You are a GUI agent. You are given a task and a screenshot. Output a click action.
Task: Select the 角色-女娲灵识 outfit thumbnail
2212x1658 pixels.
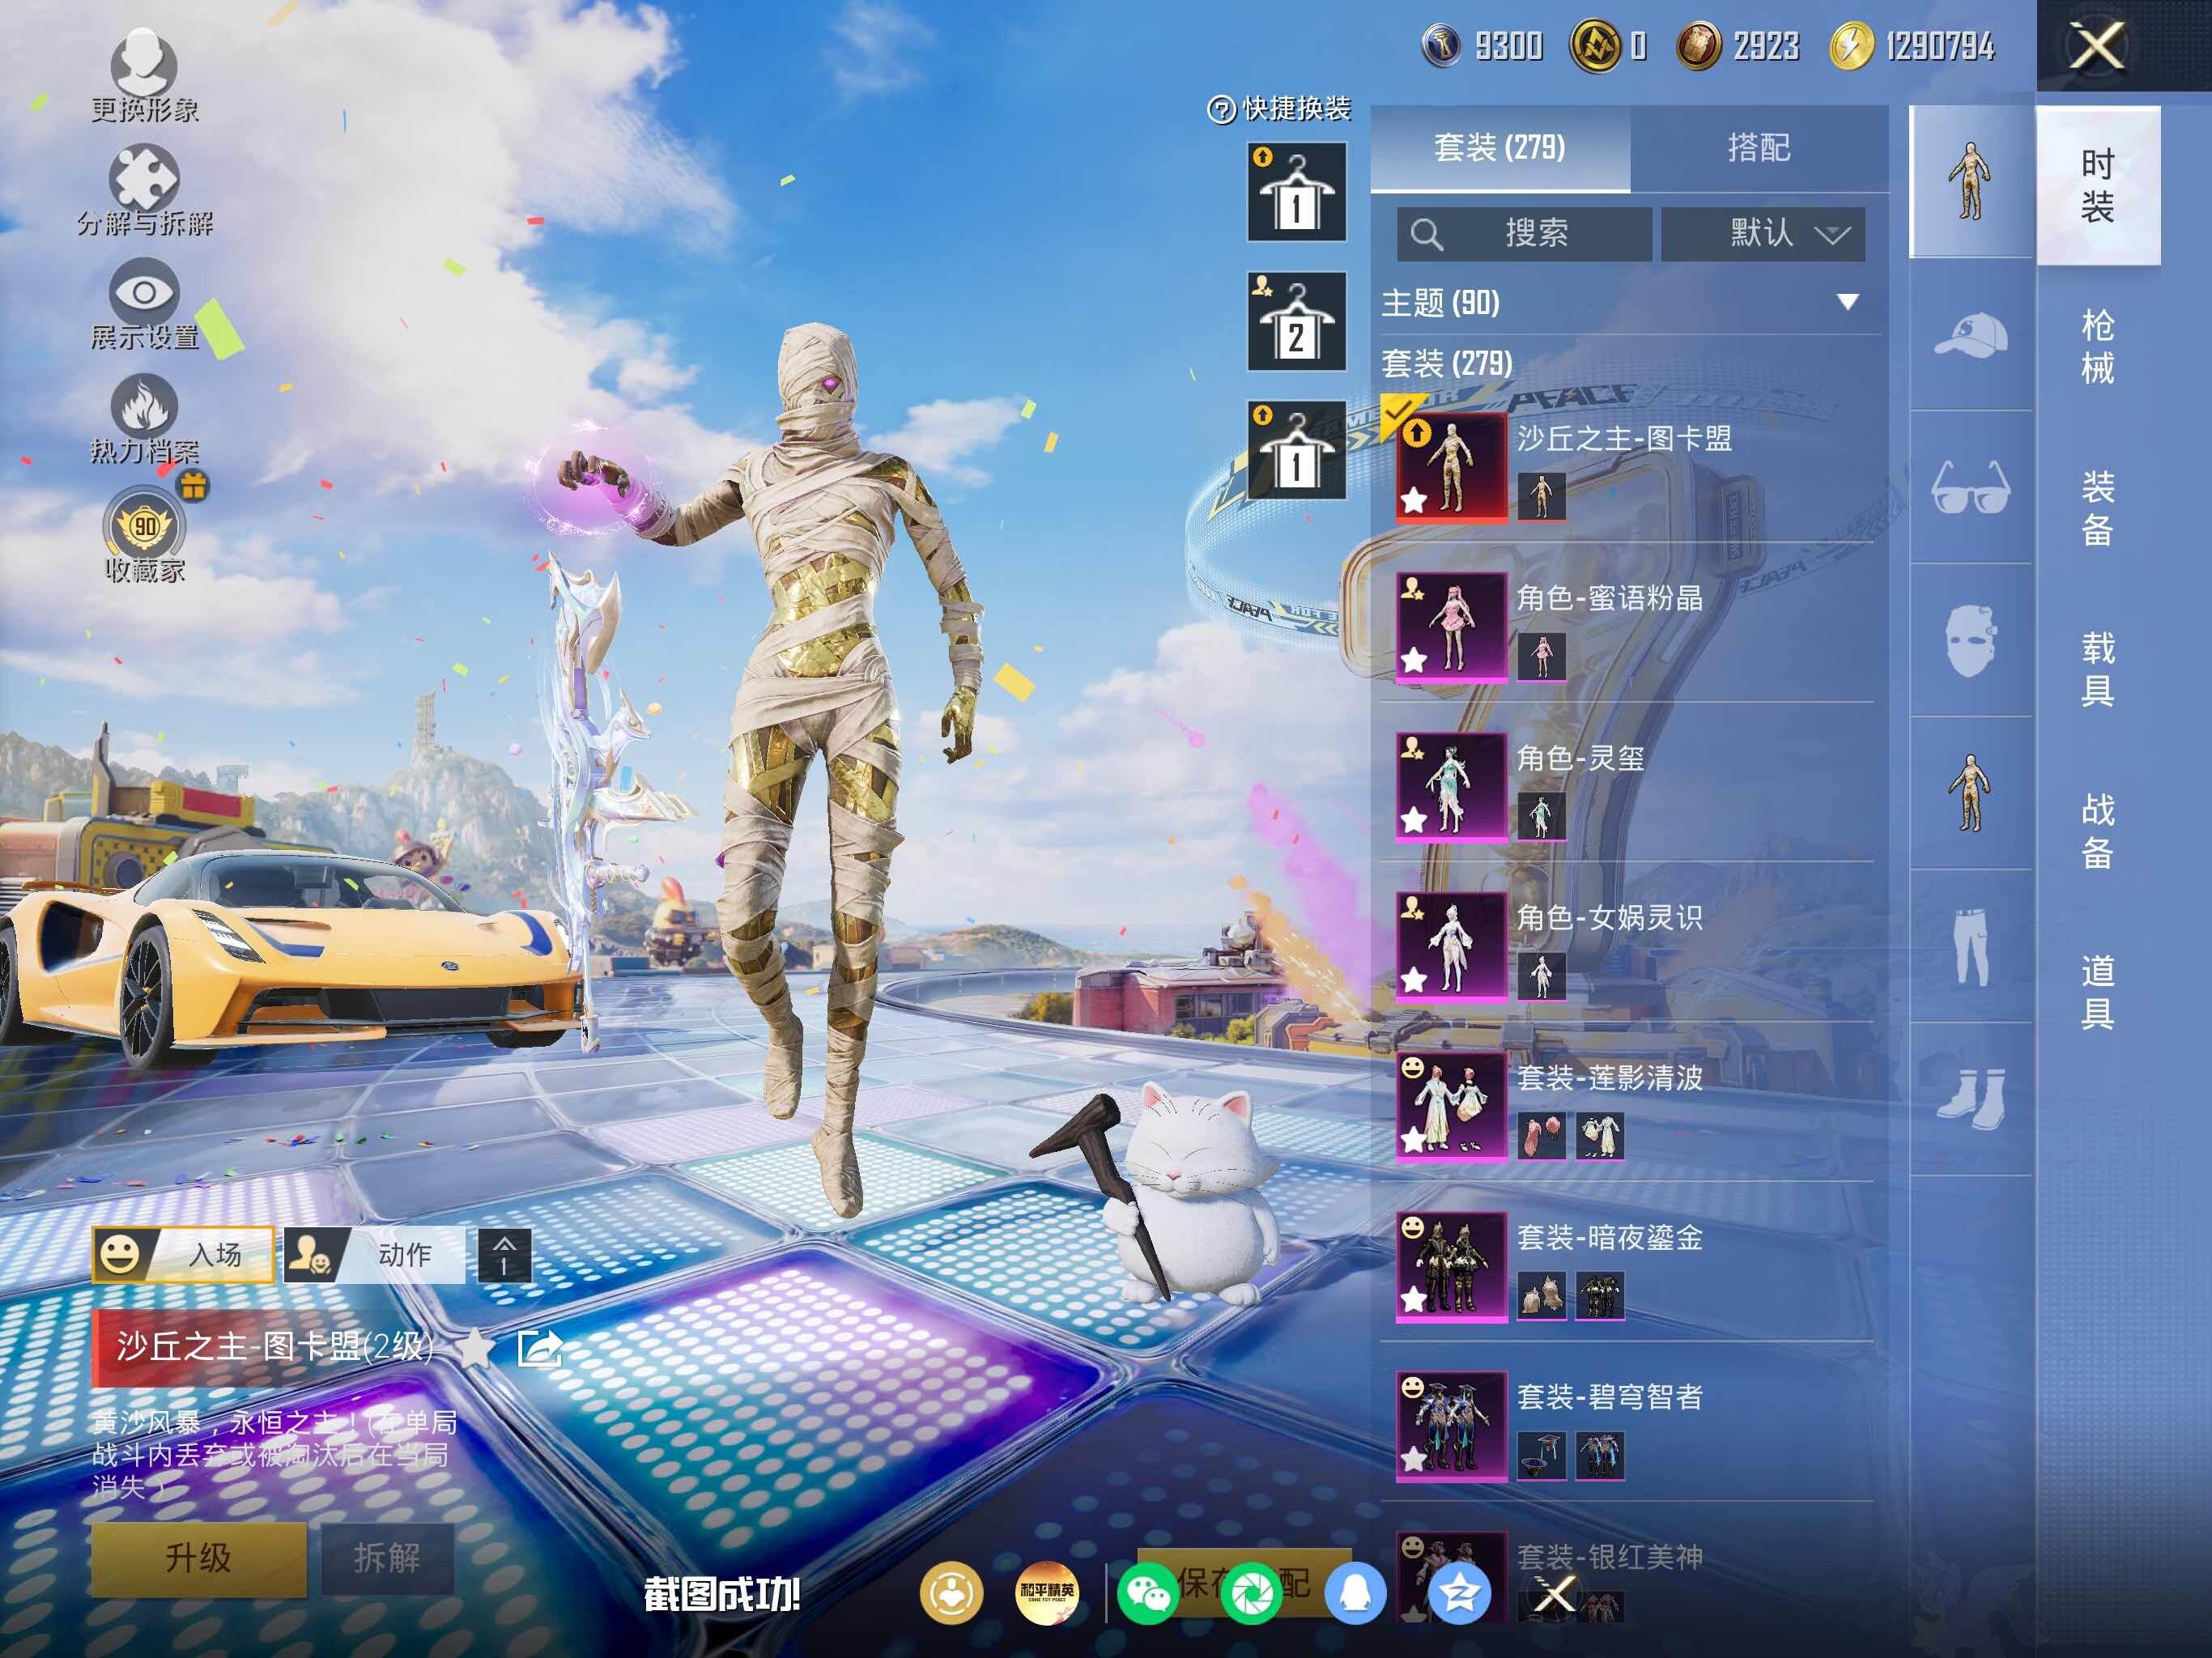click(x=1451, y=947)
